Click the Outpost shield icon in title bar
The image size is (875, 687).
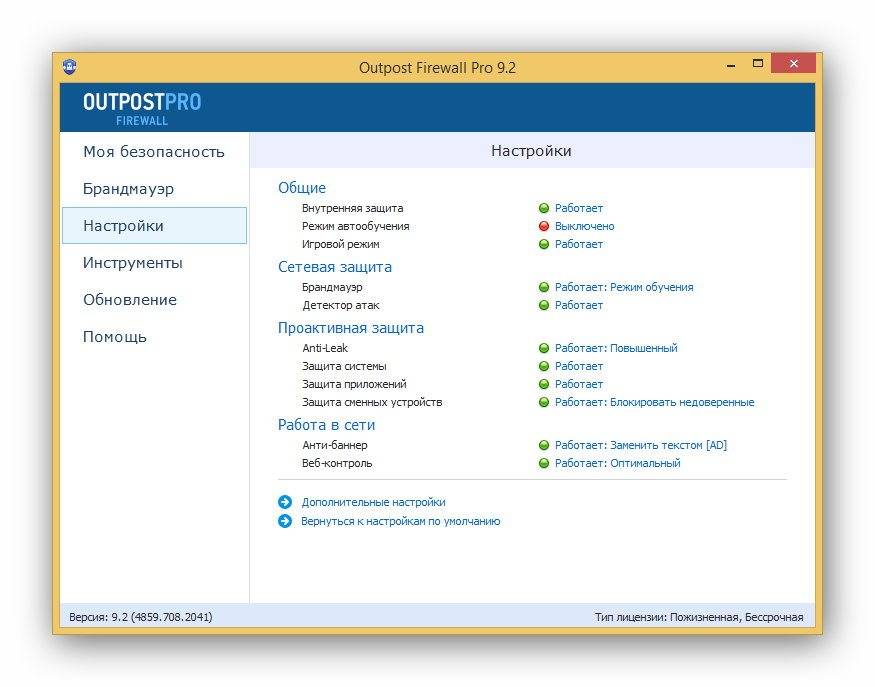[x=69, y=67]
